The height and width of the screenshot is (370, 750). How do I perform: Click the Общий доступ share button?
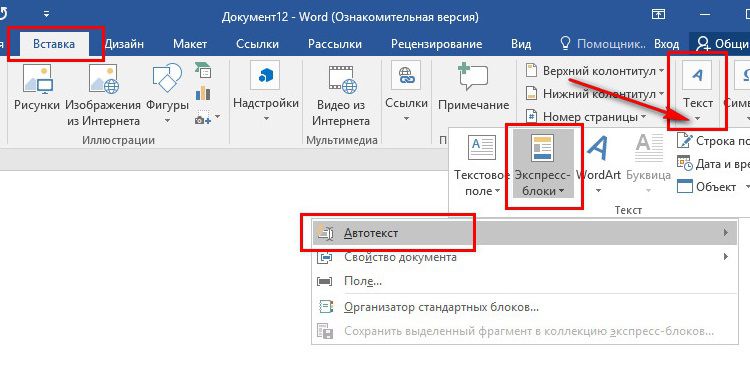721,44
